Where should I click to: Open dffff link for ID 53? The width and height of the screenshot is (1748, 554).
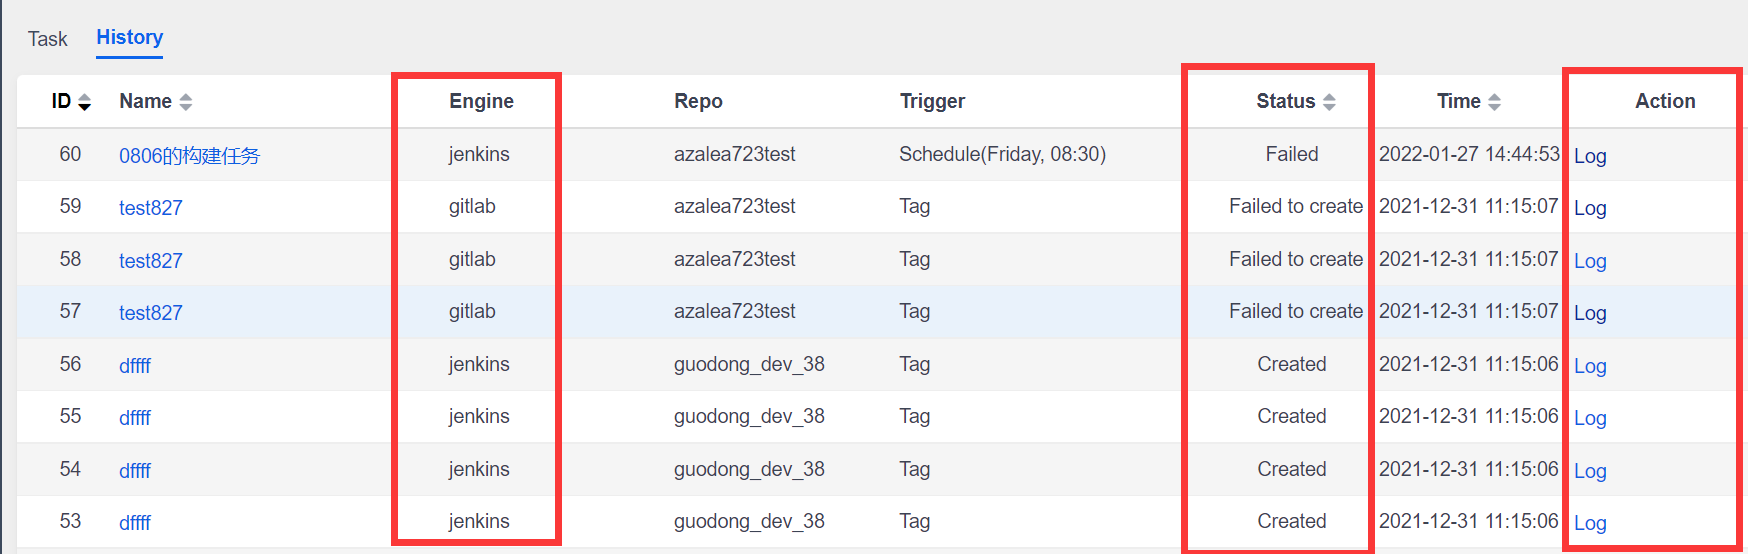[x=135, y=523]
